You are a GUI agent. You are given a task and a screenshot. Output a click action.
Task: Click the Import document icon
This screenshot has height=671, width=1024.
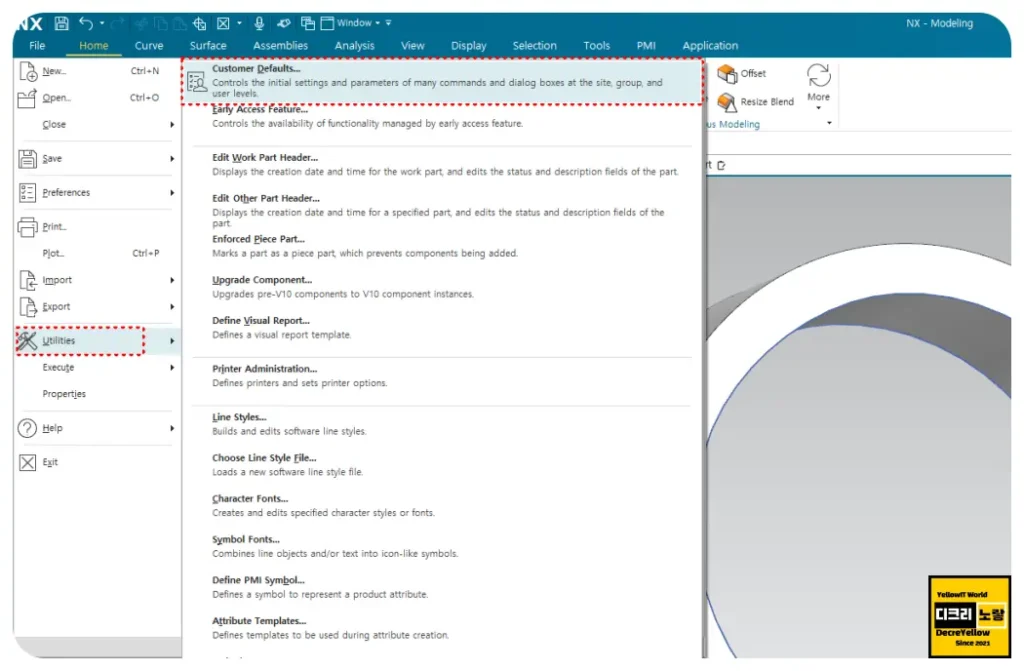(x=27, y=280)
